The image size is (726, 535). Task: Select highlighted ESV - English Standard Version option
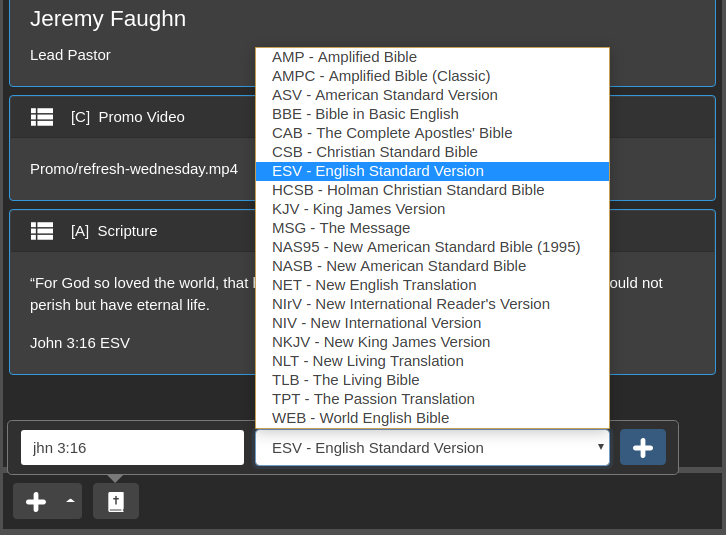[432, 171]
